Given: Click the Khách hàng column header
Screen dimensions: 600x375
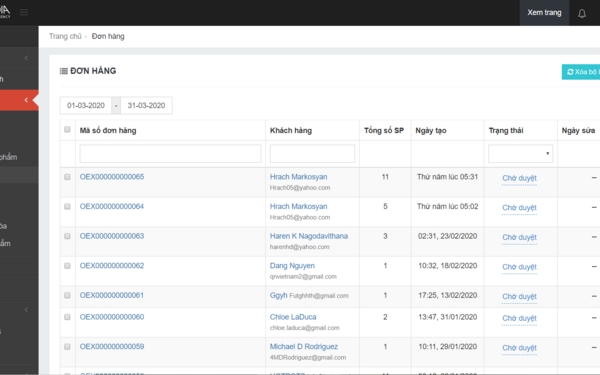Looking at the screenshot, I should [x=291, y=130].
